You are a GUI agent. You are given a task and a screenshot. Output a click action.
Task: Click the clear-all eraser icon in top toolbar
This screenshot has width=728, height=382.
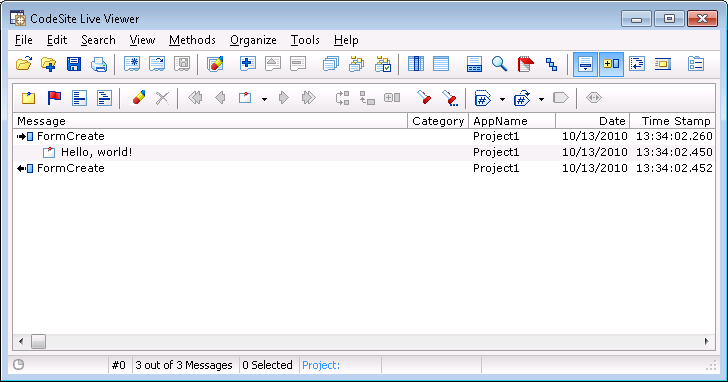click(x=215, y=64)
